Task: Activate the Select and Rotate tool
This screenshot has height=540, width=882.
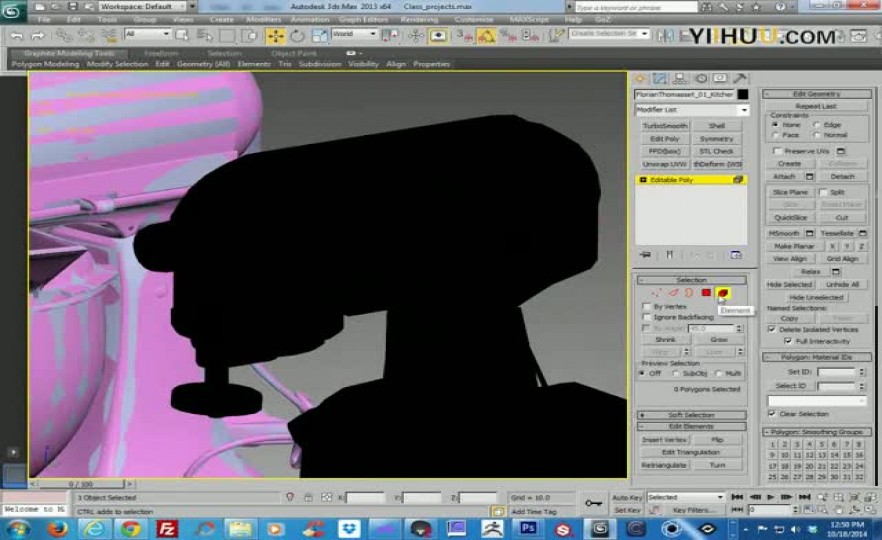Action: [x=298, y=36]
